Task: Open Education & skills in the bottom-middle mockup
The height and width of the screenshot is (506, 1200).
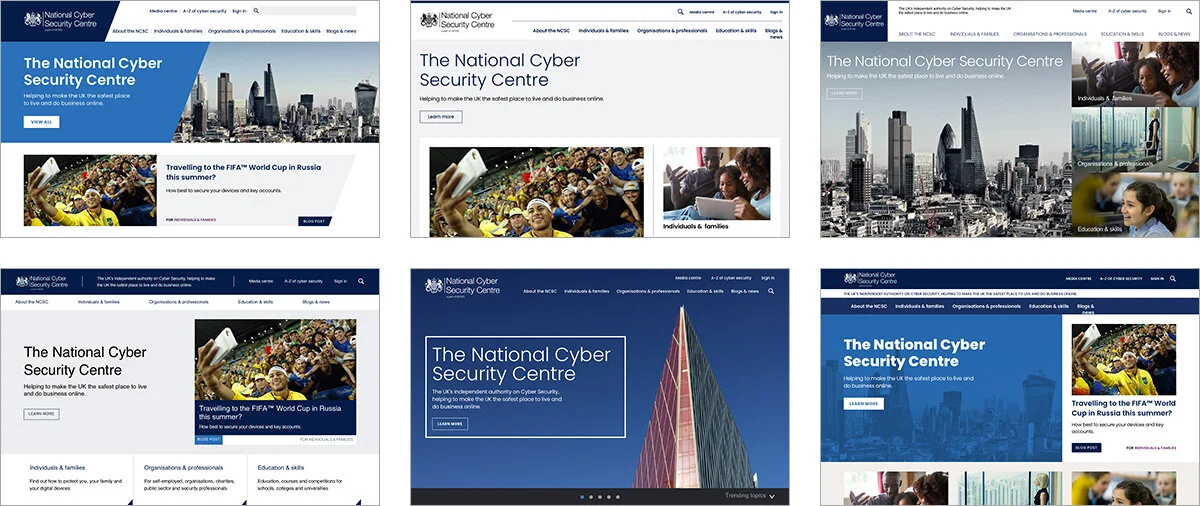Action: click(706, 291)
